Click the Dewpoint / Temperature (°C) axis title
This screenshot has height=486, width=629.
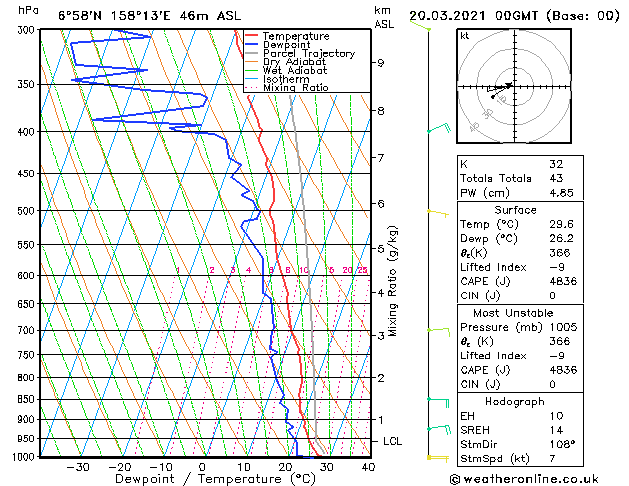pos(215,479)
